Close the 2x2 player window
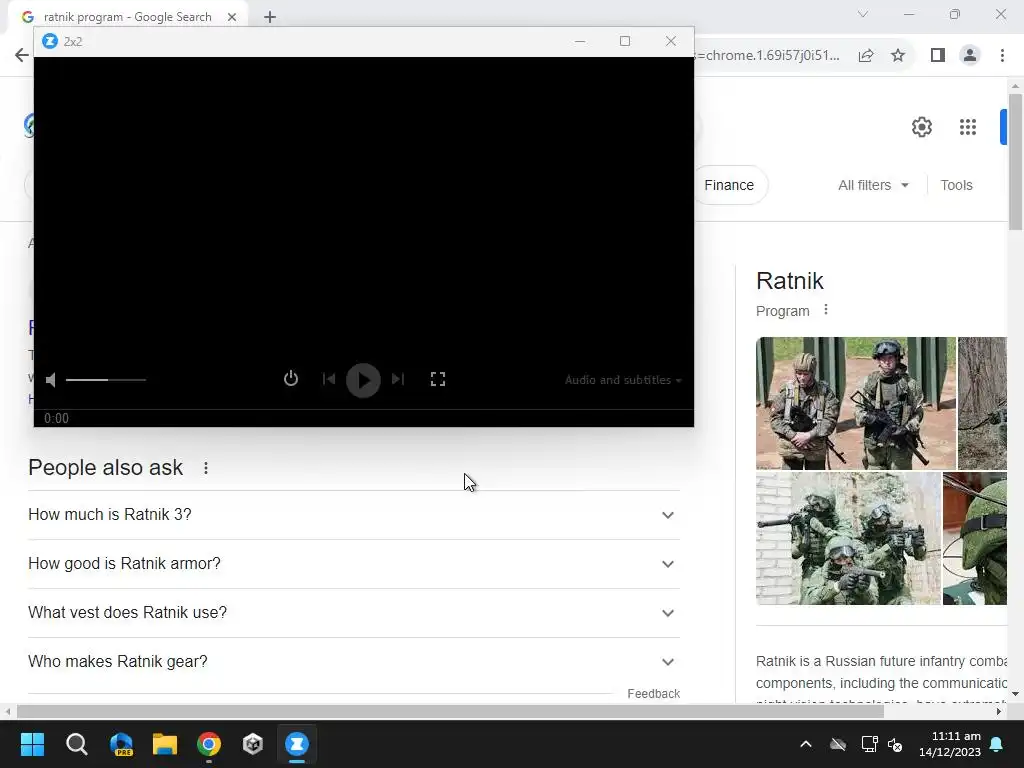 pyautogui.click(x=671, y=41)
